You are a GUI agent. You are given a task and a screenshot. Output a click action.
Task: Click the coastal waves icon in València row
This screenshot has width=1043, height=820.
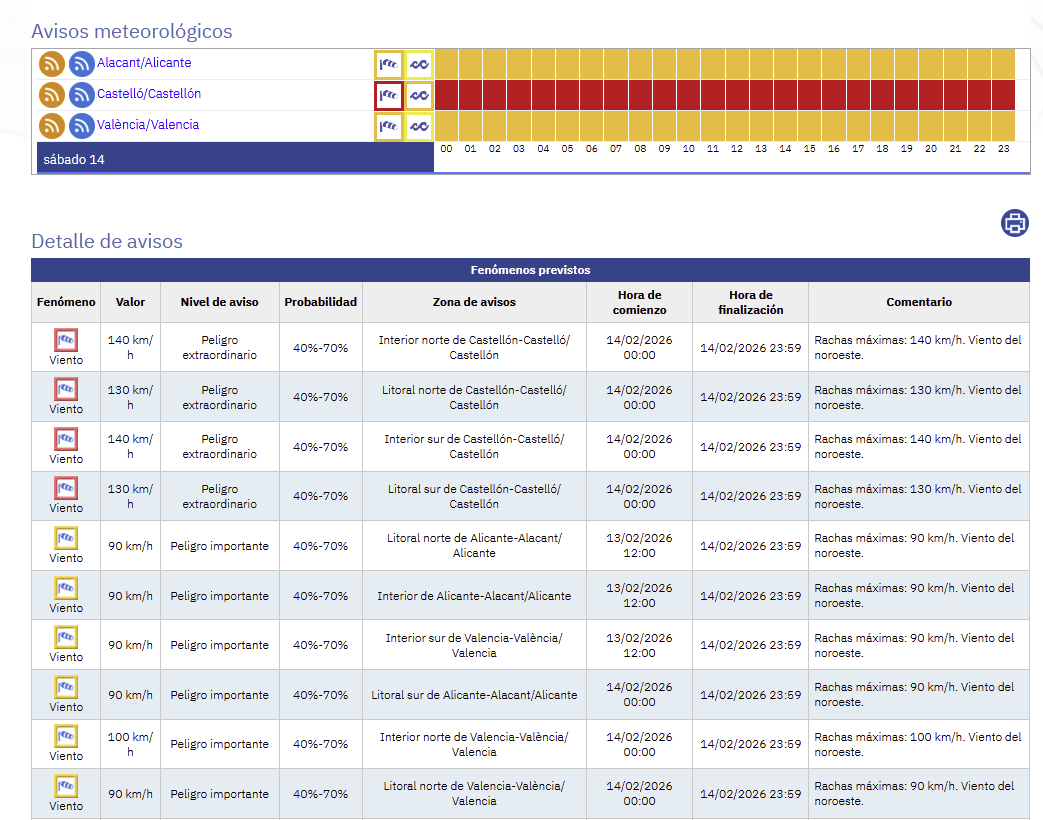[x=419, y=127]
